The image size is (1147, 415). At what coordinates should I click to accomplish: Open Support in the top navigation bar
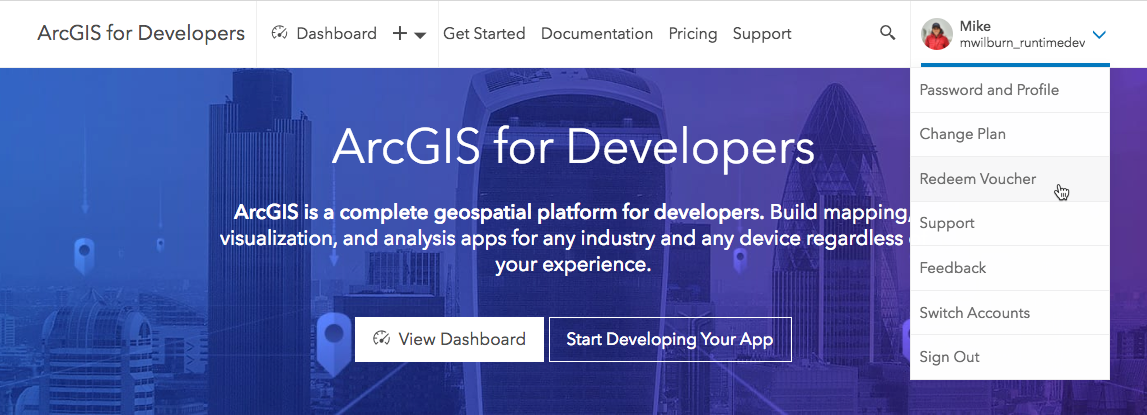pos(761,34)
